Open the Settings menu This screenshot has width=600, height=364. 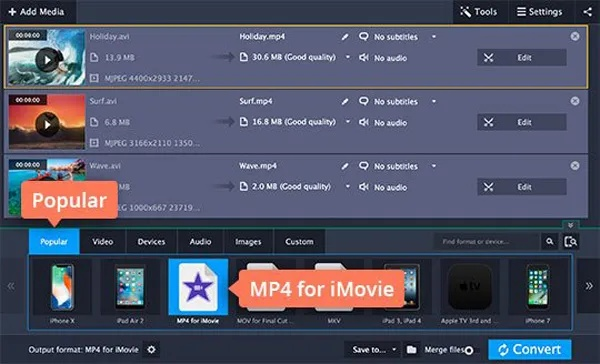pyautogui.click(x=540, y=11)
